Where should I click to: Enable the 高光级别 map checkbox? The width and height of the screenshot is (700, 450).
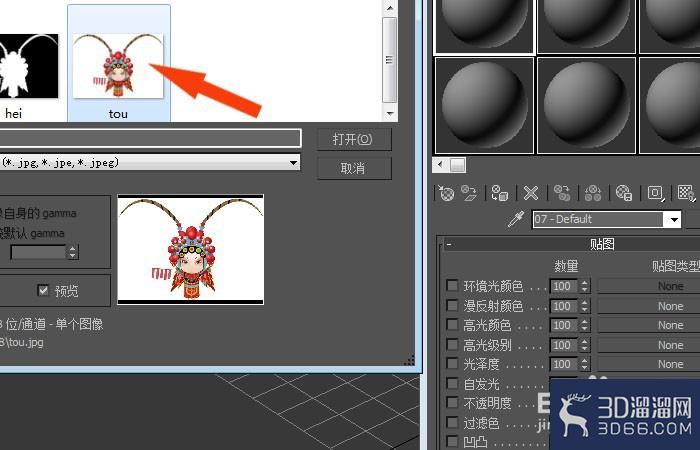pos(452,344)
